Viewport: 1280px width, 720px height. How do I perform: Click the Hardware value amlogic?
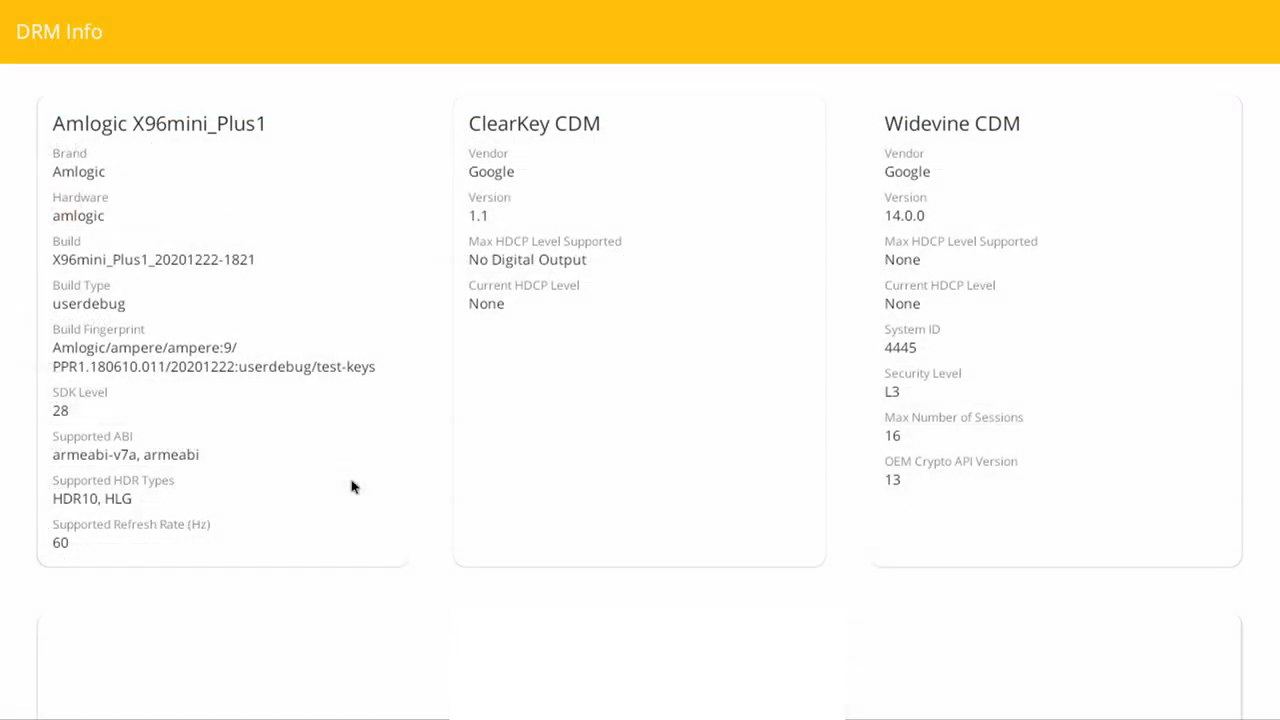78,216
